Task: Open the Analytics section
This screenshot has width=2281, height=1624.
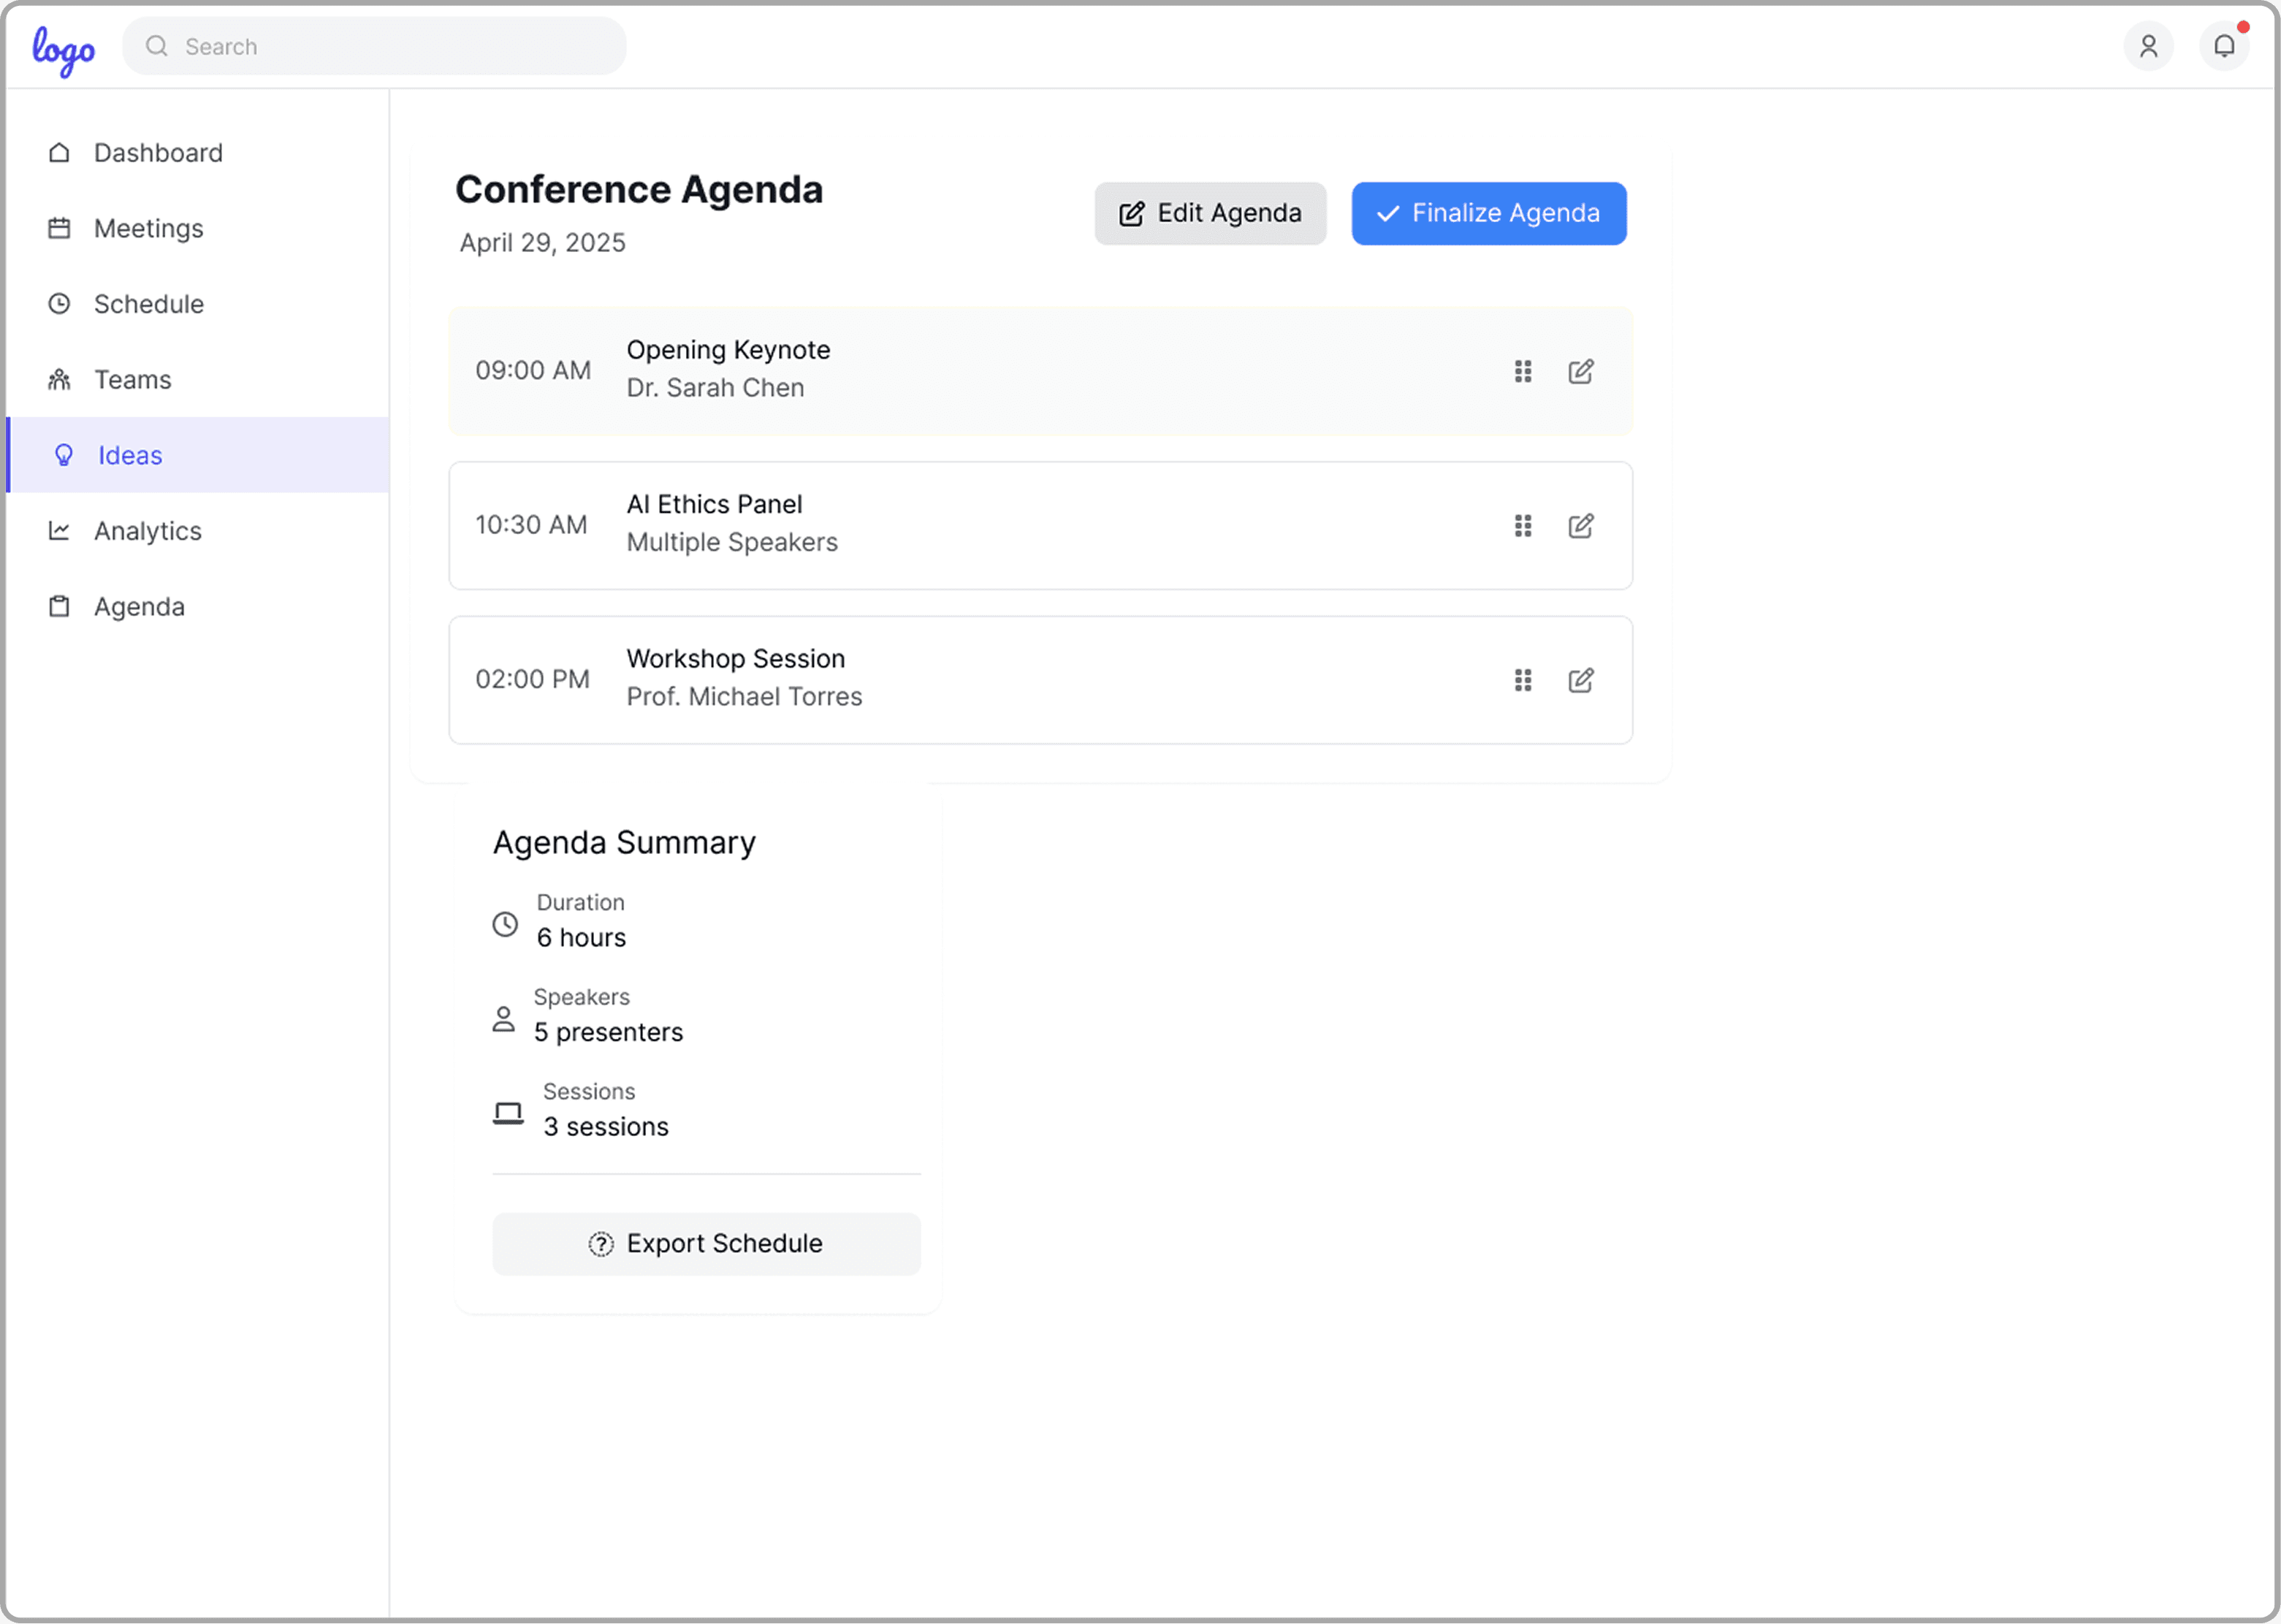Action: (147, 531)
